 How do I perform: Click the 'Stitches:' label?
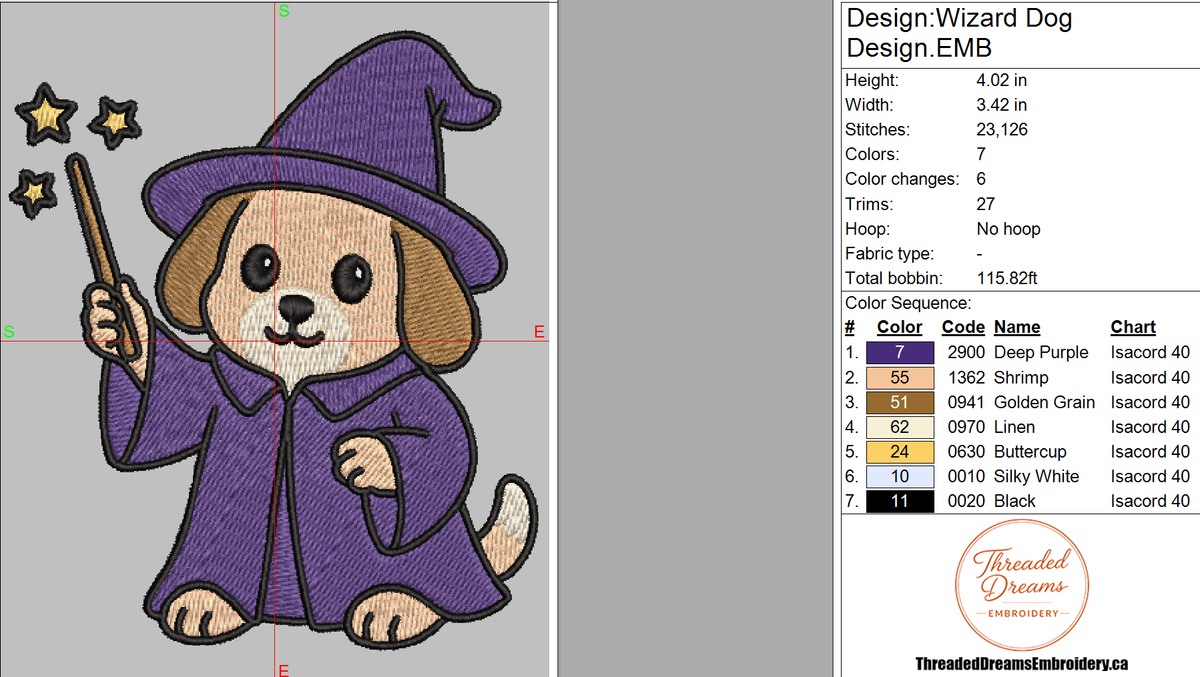click(x=877, y=130)
